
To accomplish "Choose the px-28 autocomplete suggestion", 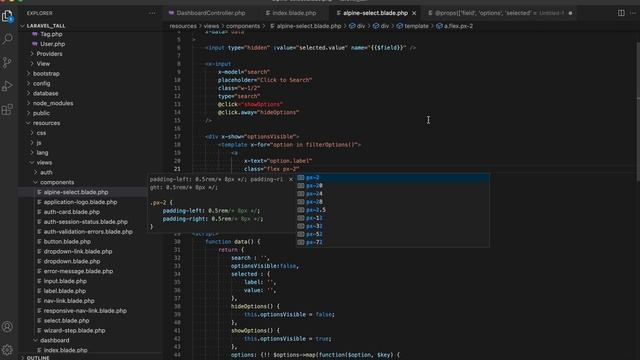I will click(x=393, y=202).
